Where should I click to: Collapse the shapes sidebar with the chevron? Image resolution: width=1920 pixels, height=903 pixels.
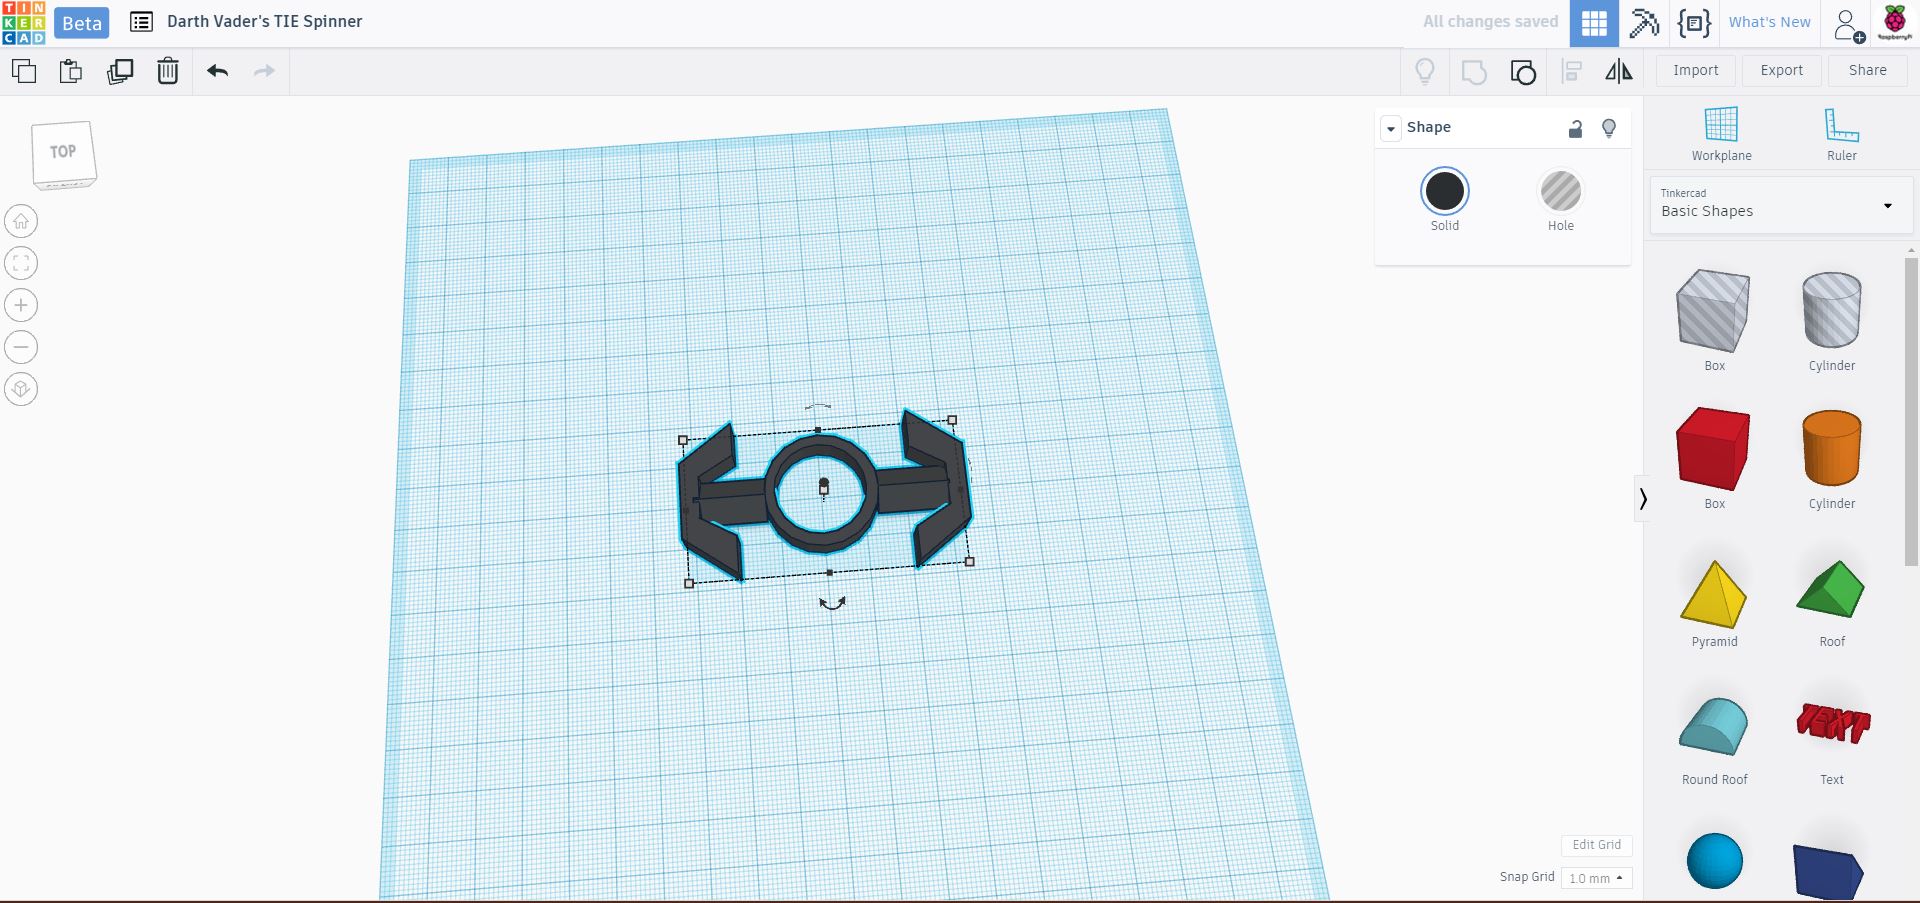tap(1642, 498)
